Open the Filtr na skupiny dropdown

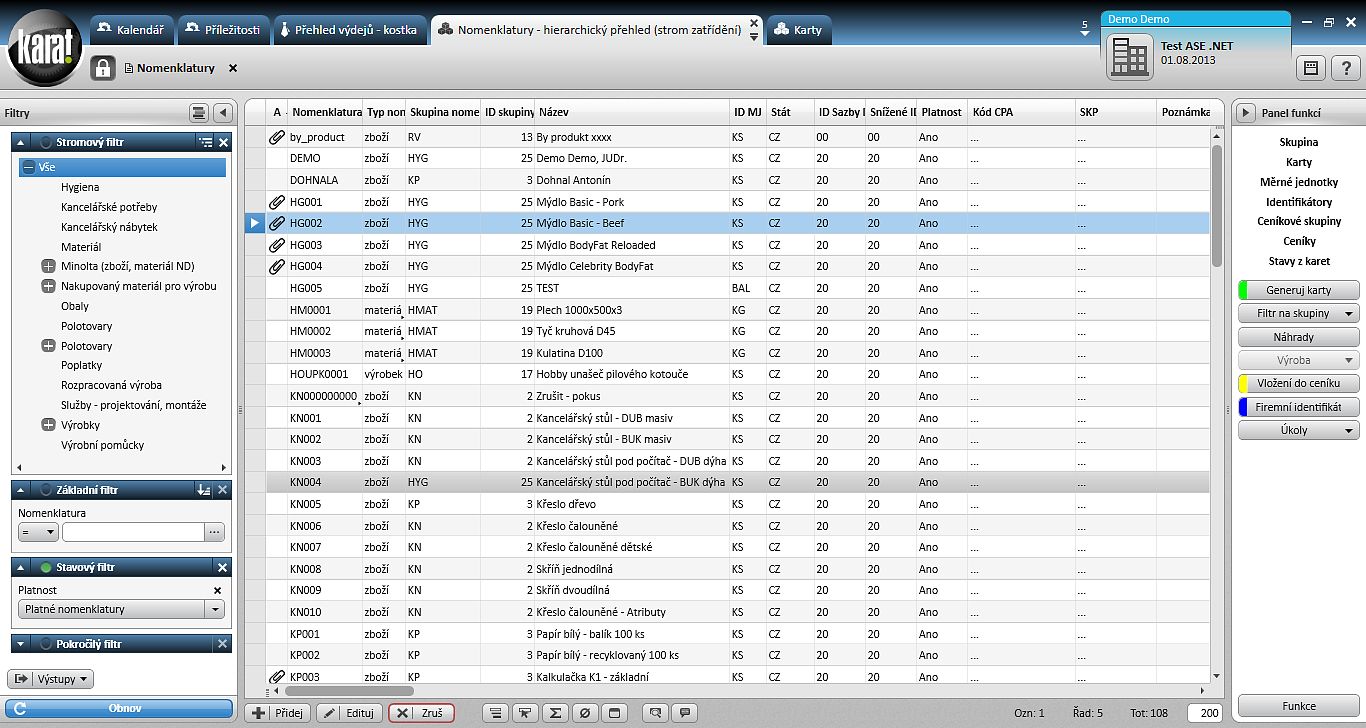pyautogui.click(x=1299, y=313)
